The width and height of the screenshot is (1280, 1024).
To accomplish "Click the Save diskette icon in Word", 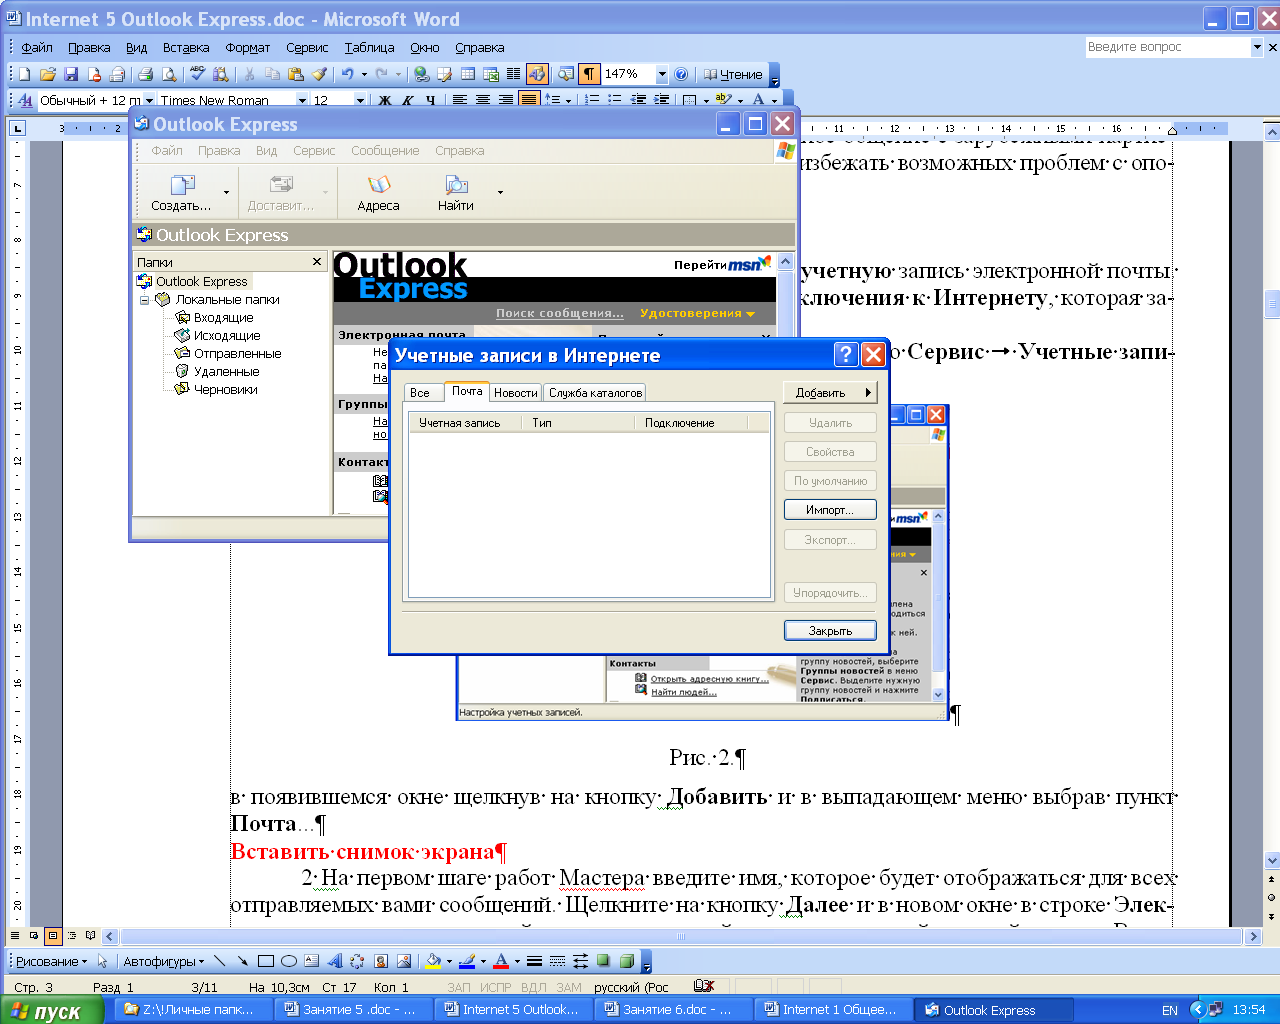I will (x=71, y=74).
